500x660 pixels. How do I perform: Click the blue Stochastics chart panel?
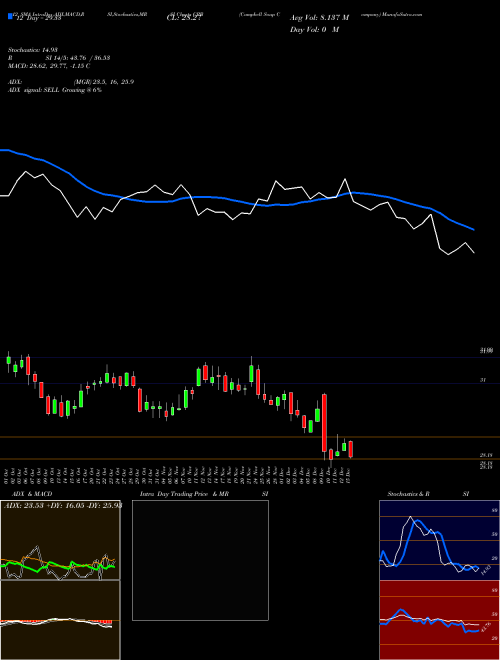click(x=439, y=540)
